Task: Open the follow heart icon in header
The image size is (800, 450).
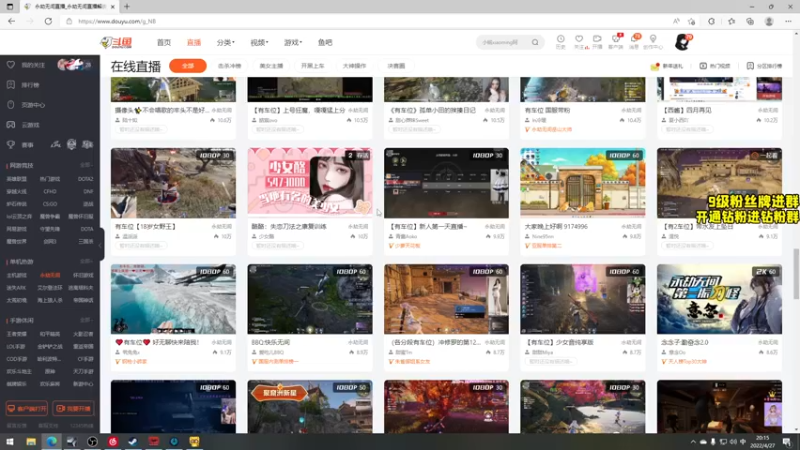Action: [x=579, y=39]
